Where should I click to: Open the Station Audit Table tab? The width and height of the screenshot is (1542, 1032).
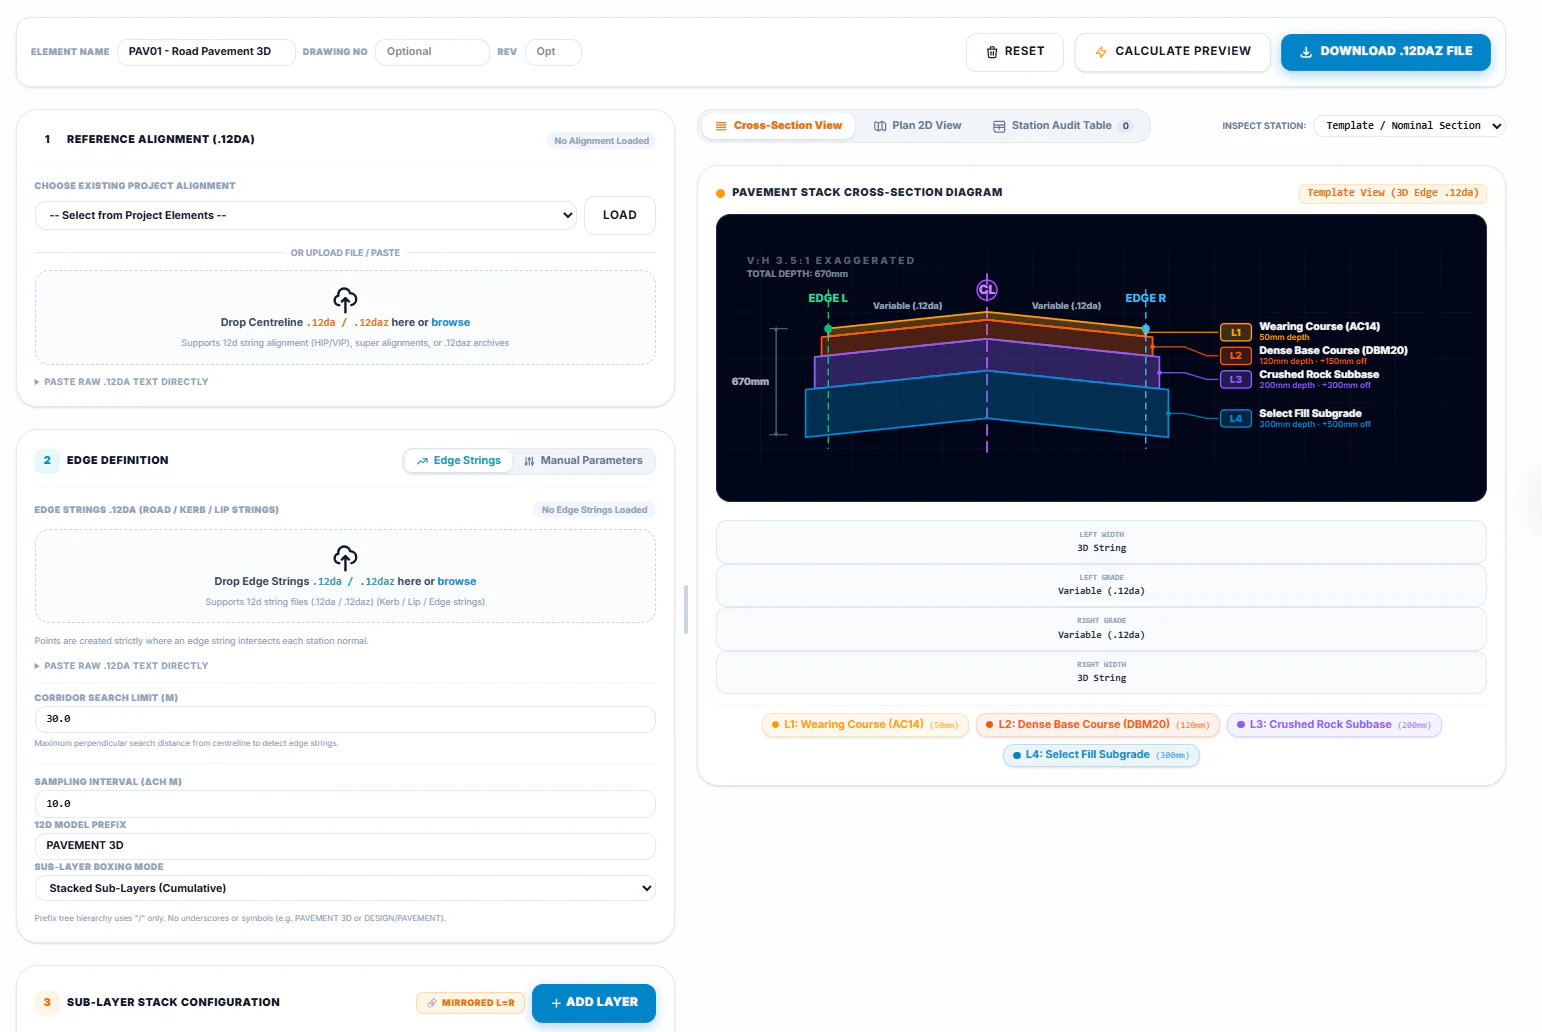coord(1062,126)
